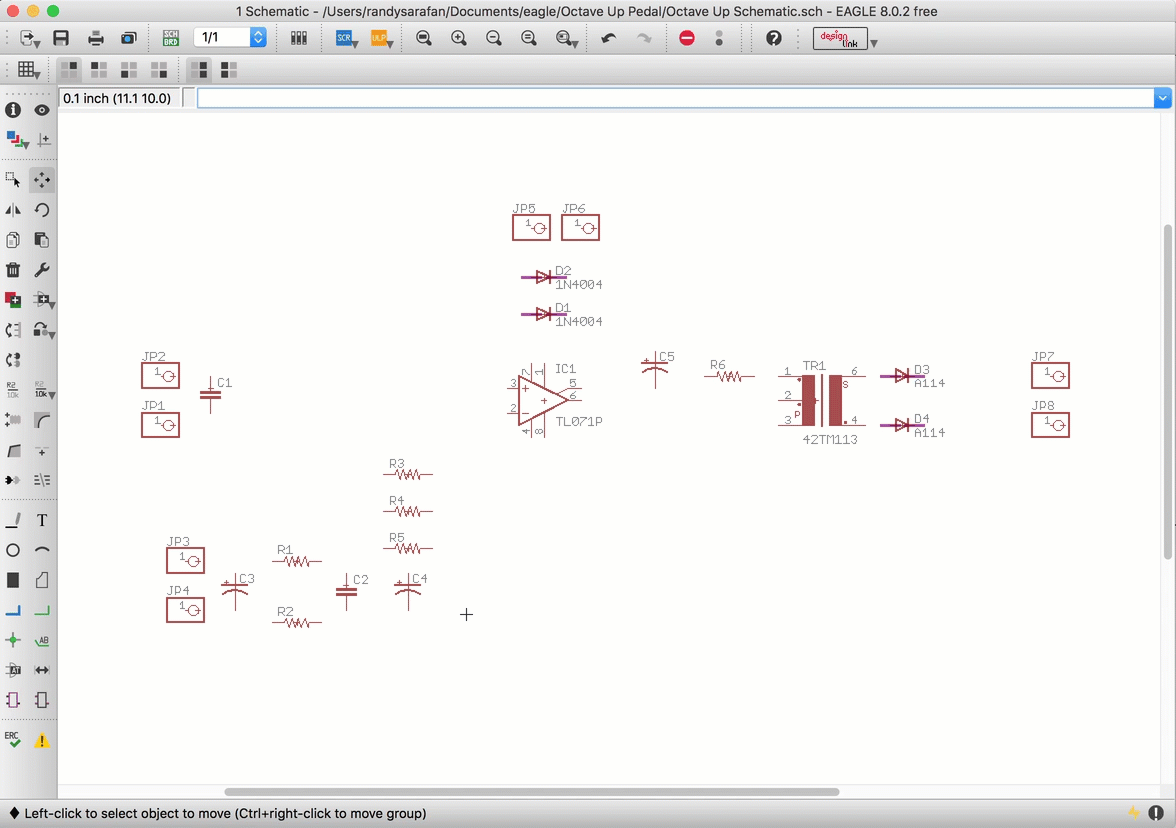Open the Help question mark icon
The width and height of the screenshot is (1176, 828).
tap(774, 38)
